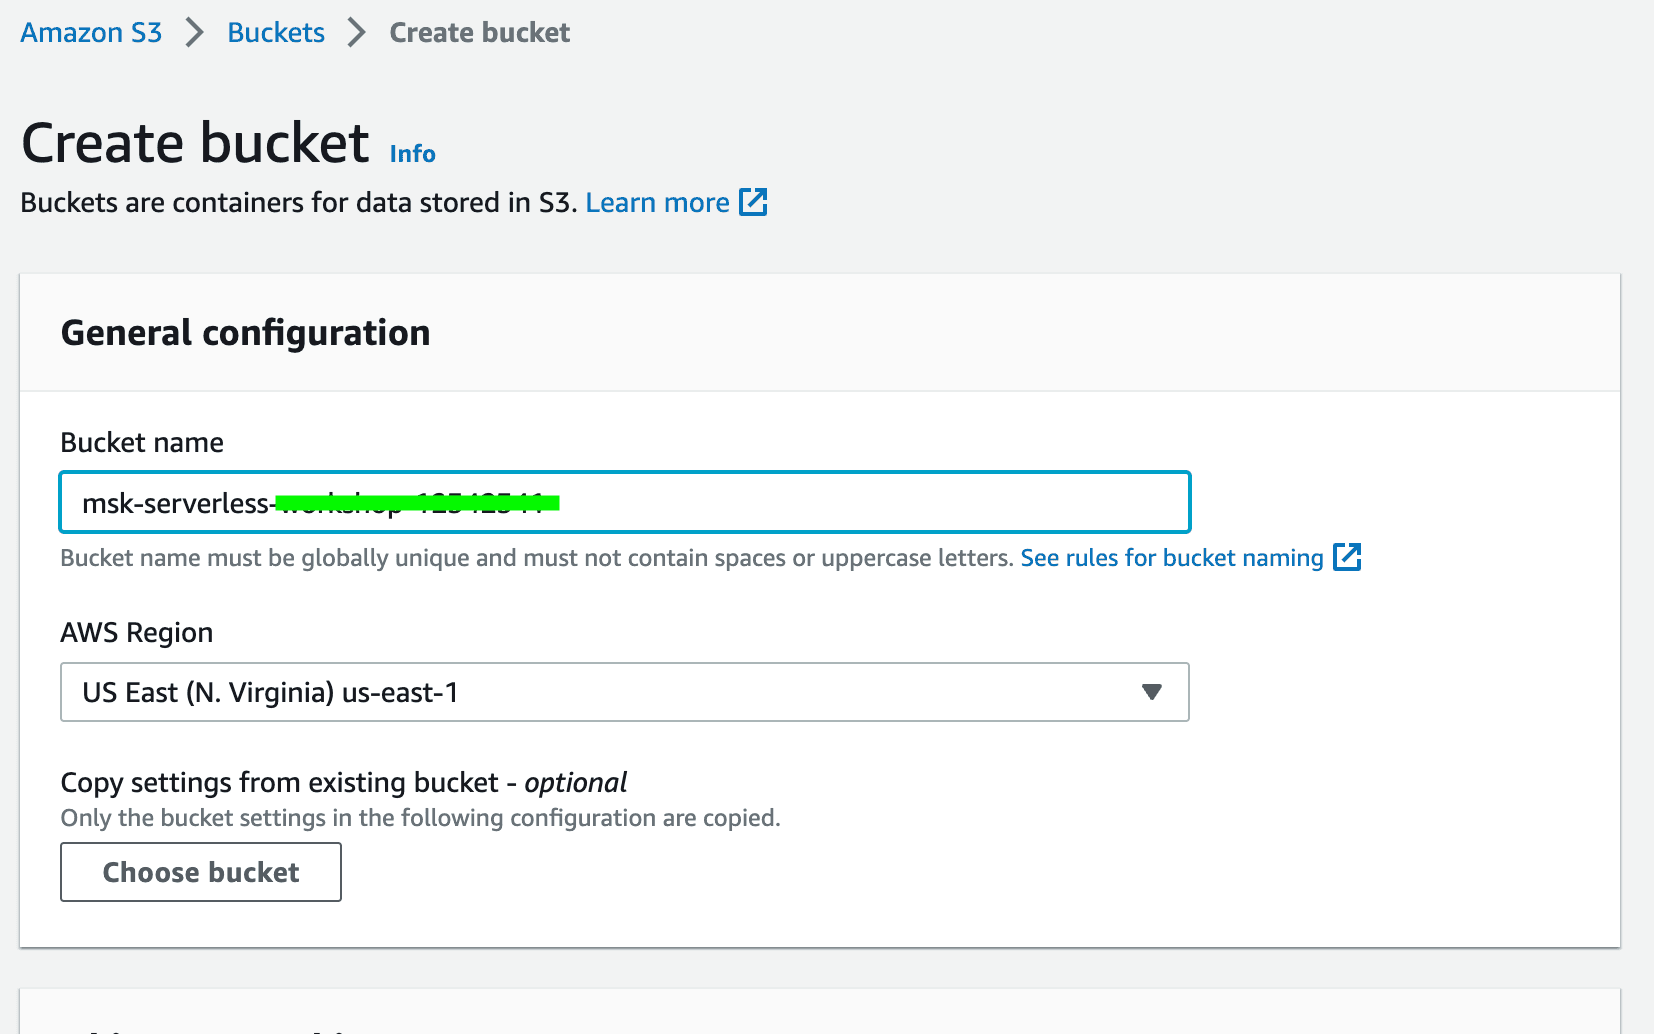The height and width of the screenshot is (1034, 1654).
Task: Click the external link icon after Learn more
Action: pyautogui.click(x=753, y=202)
